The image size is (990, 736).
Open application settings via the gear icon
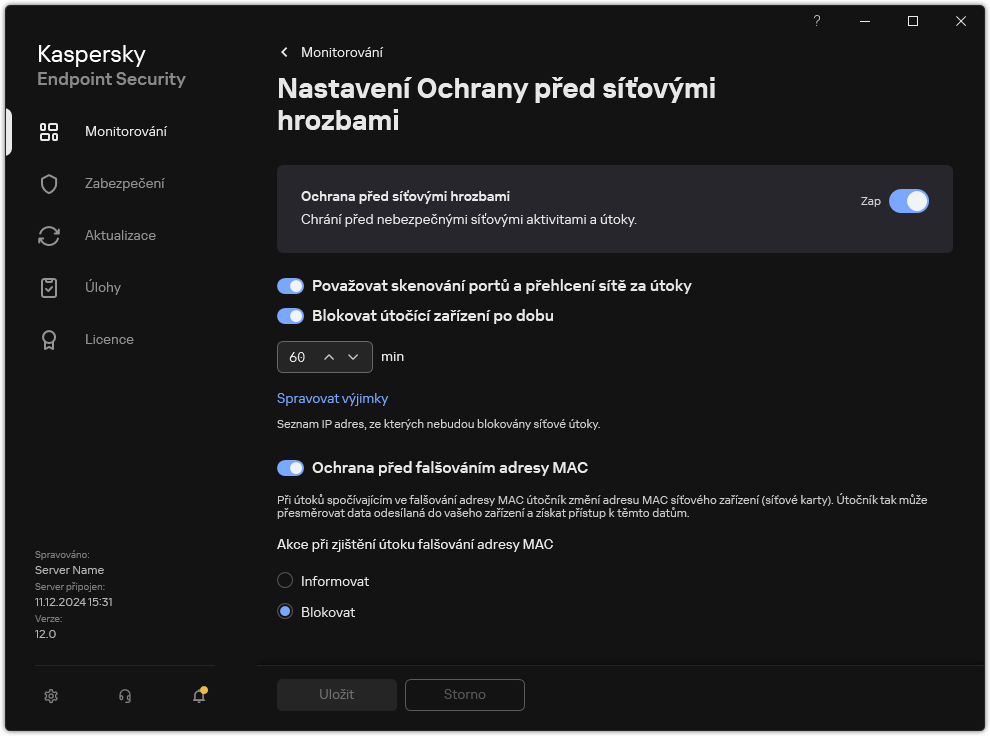51,695
